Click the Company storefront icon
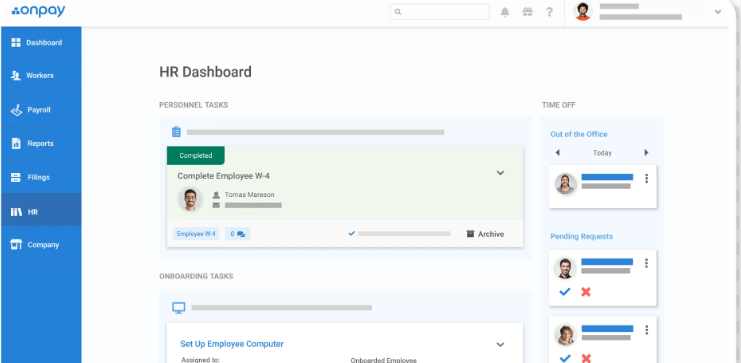 [16, 244]
